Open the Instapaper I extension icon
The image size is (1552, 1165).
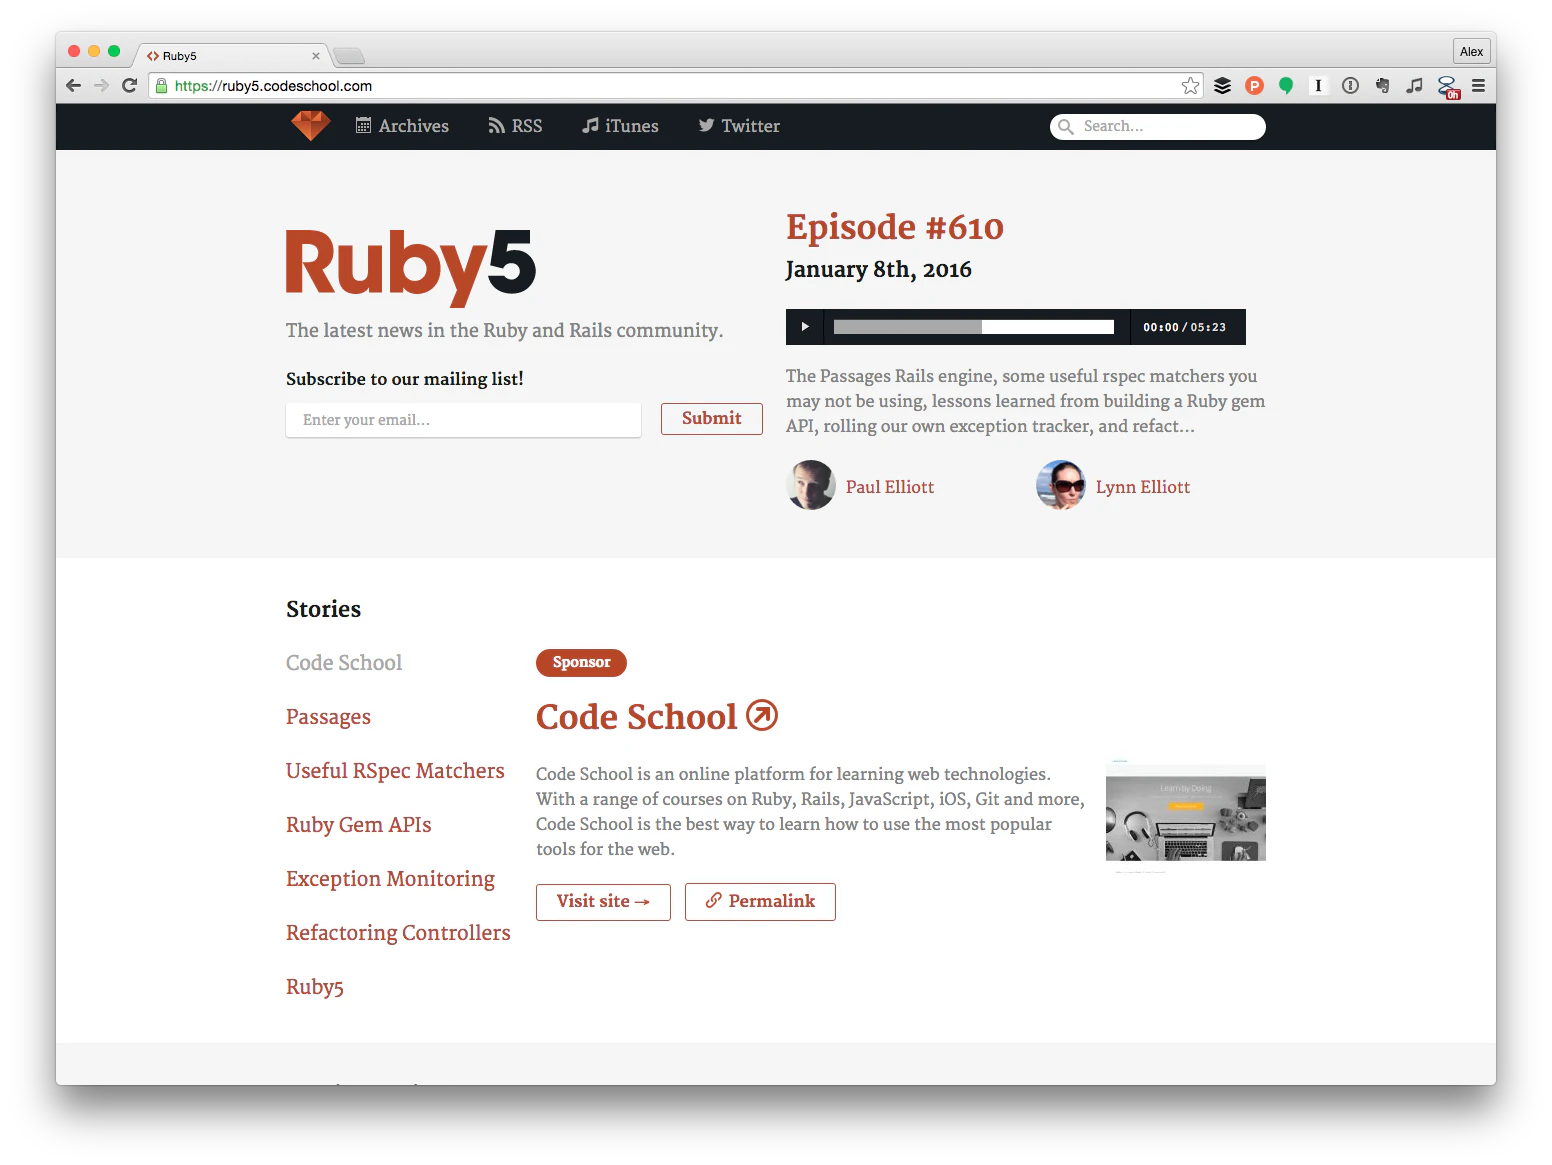1318,86
